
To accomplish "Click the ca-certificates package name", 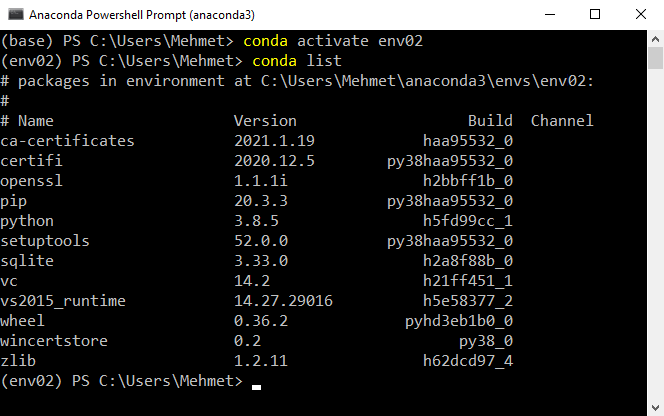I will coord(67,141).
